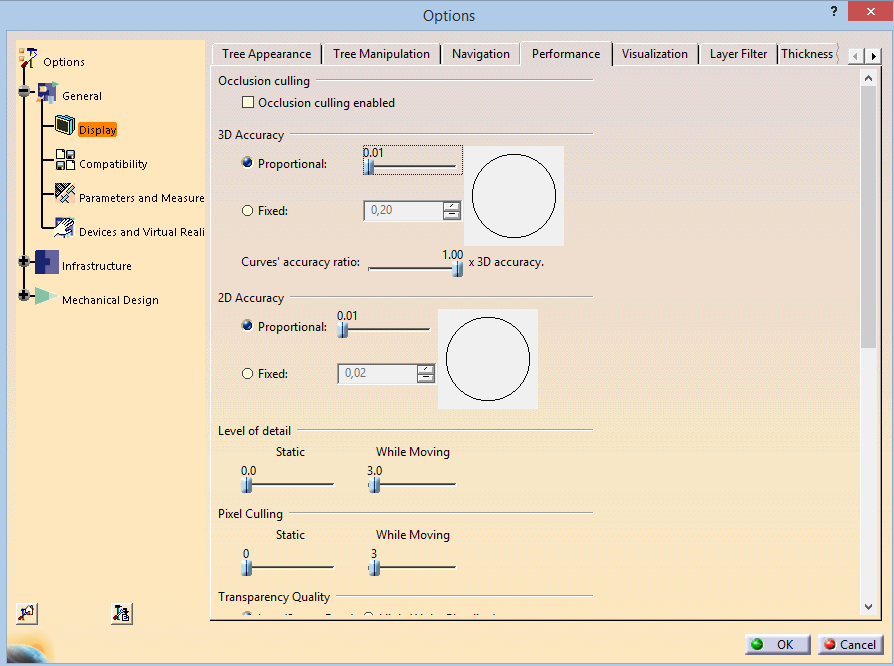Select Display in the options tree
894x666 pixels.
click(x=97, y=130)
